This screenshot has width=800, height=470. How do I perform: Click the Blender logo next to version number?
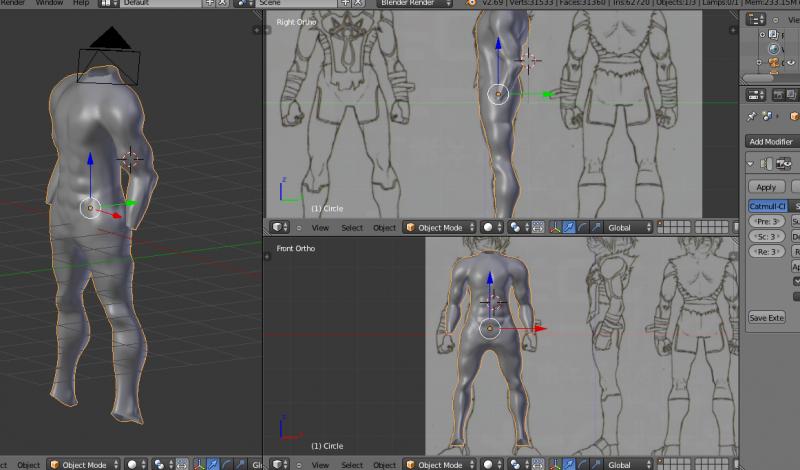click(x=471, y=3)
